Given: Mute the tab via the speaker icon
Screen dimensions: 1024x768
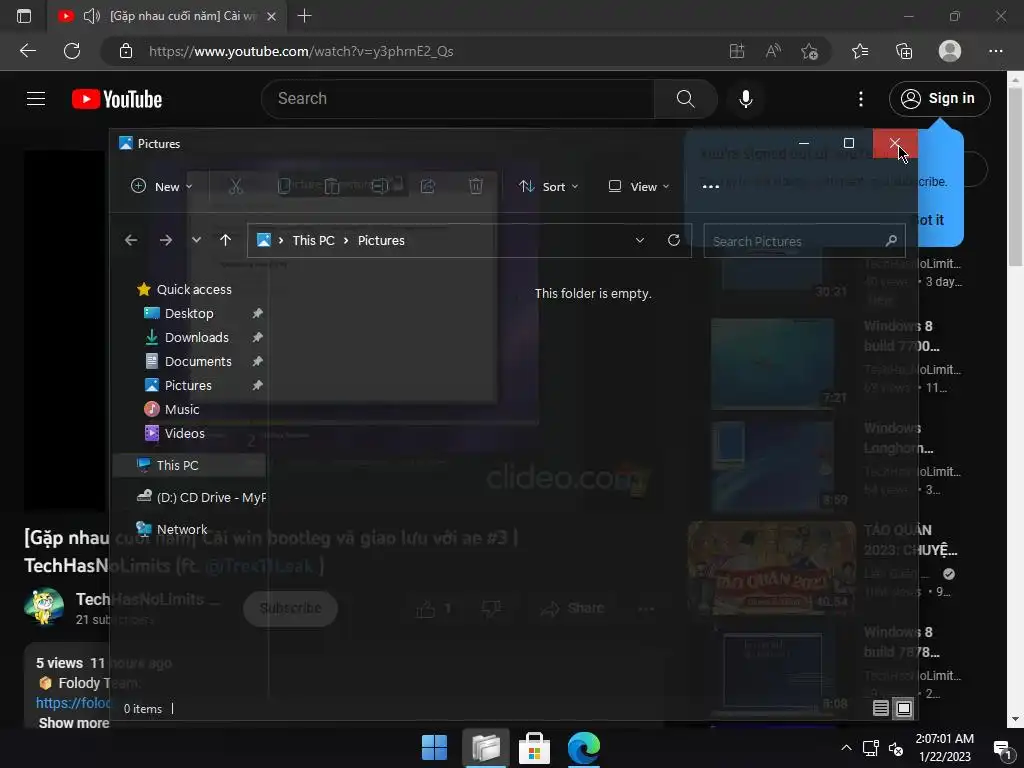Looking at the screenshot, I should [92, 16].
